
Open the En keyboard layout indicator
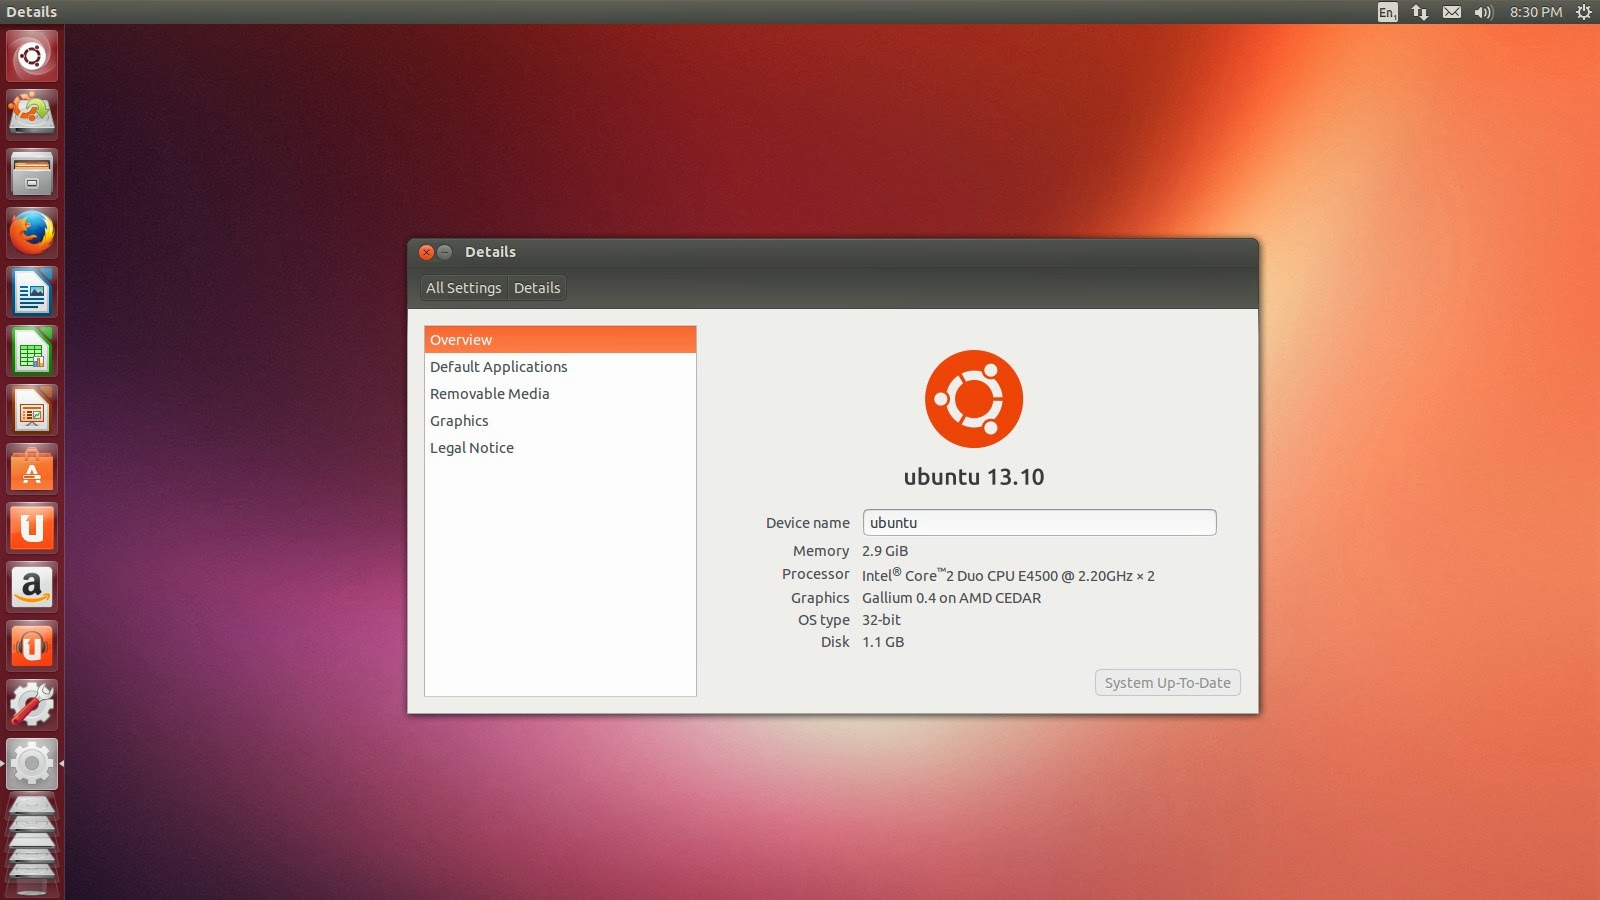[1387, 12]
